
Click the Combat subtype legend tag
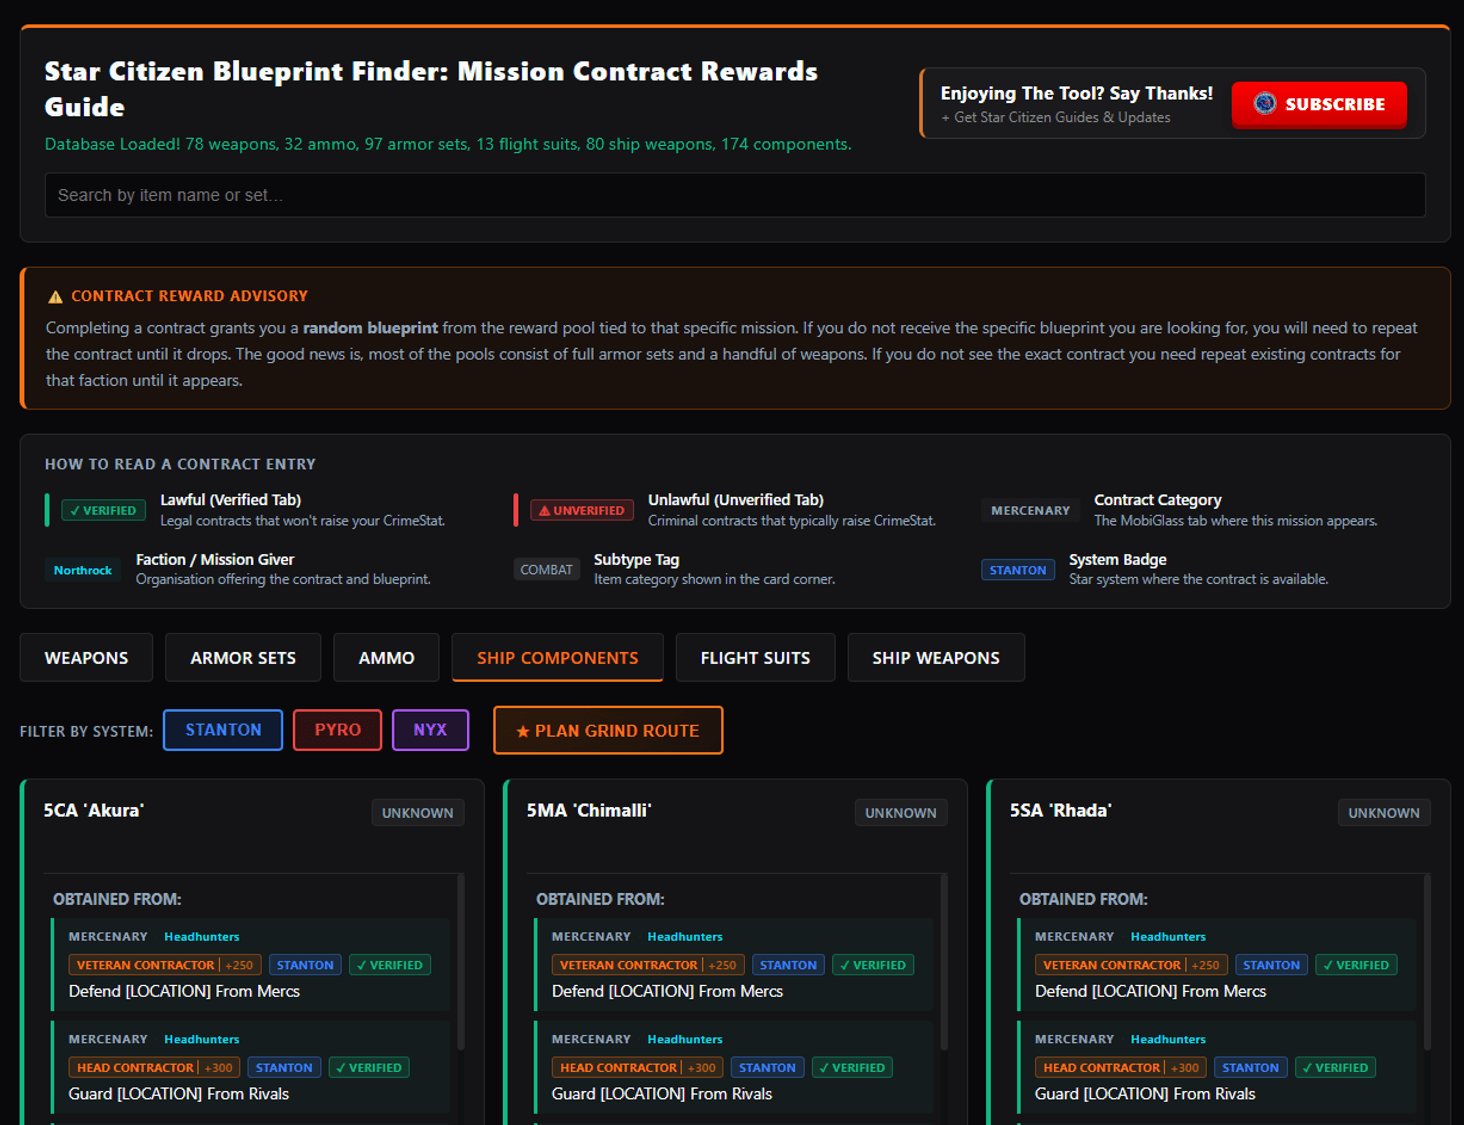click(x=546, y=570)
